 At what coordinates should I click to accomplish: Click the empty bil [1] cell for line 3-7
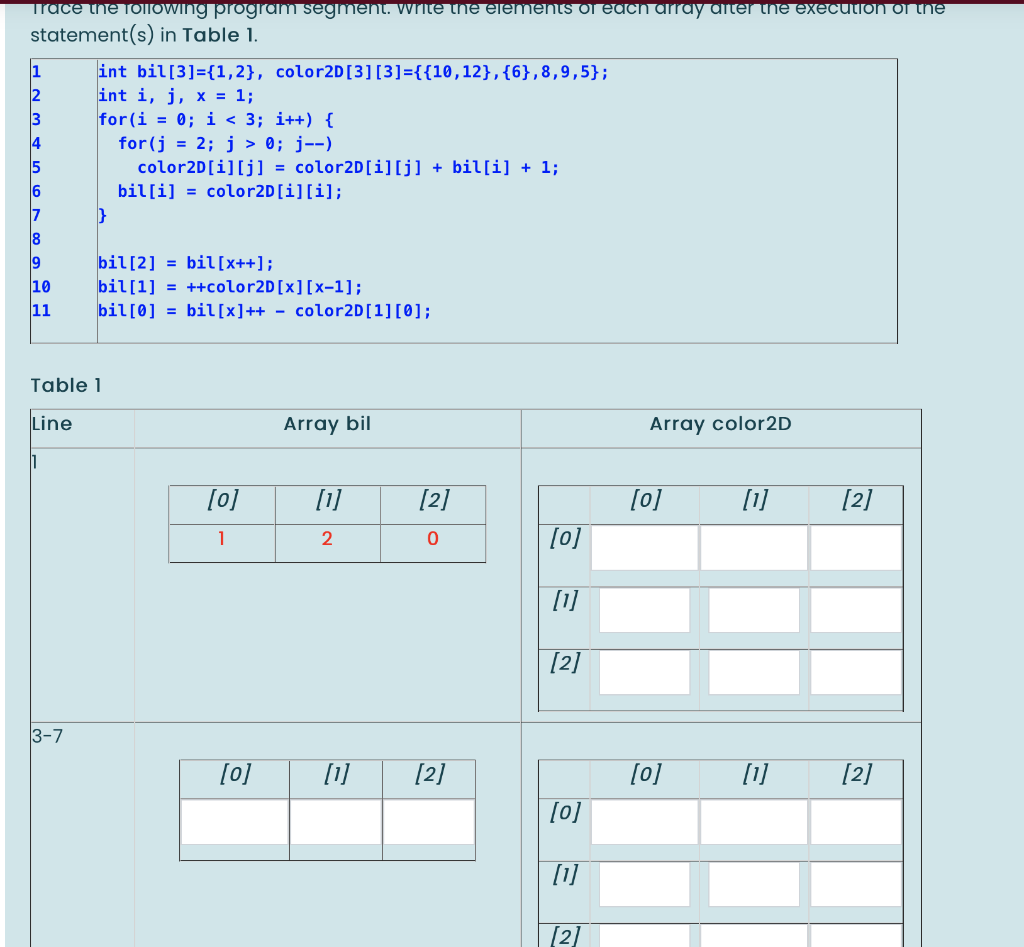[x=335, y=821]
